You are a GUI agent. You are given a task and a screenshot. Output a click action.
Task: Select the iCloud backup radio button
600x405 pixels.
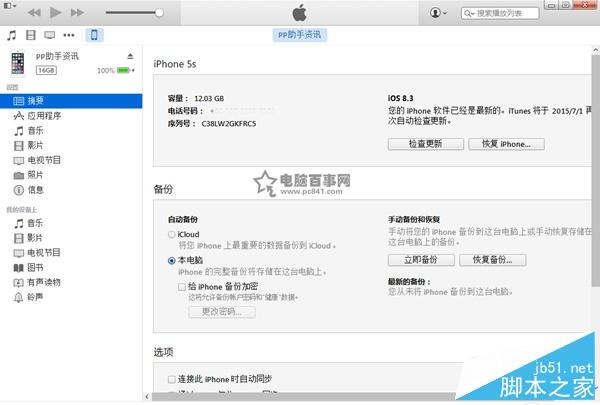click(x=172, y=234)
